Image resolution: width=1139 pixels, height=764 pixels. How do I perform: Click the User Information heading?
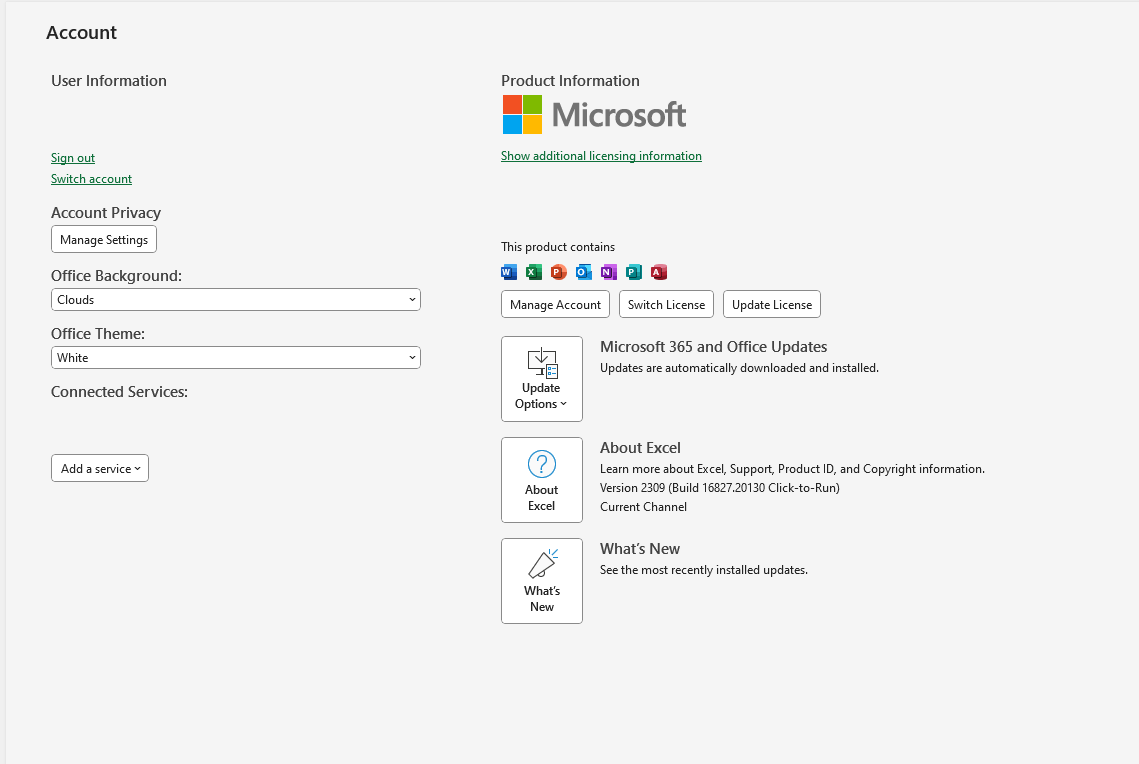coord(109,81)
